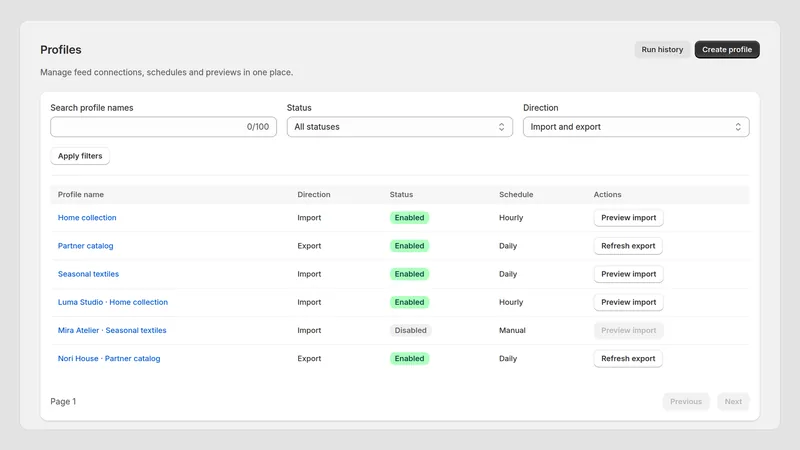Viewport: 800px width, 450px height.
Task: Click the Export cell in Partner catalog row
Action: point(309,245)
